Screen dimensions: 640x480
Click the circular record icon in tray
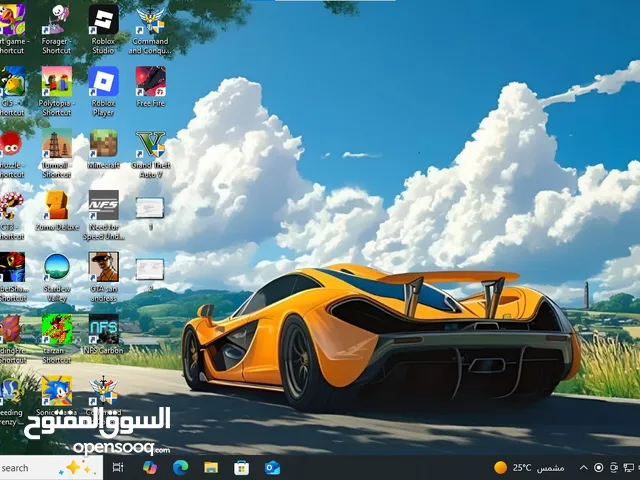click(x=599, y=468)
